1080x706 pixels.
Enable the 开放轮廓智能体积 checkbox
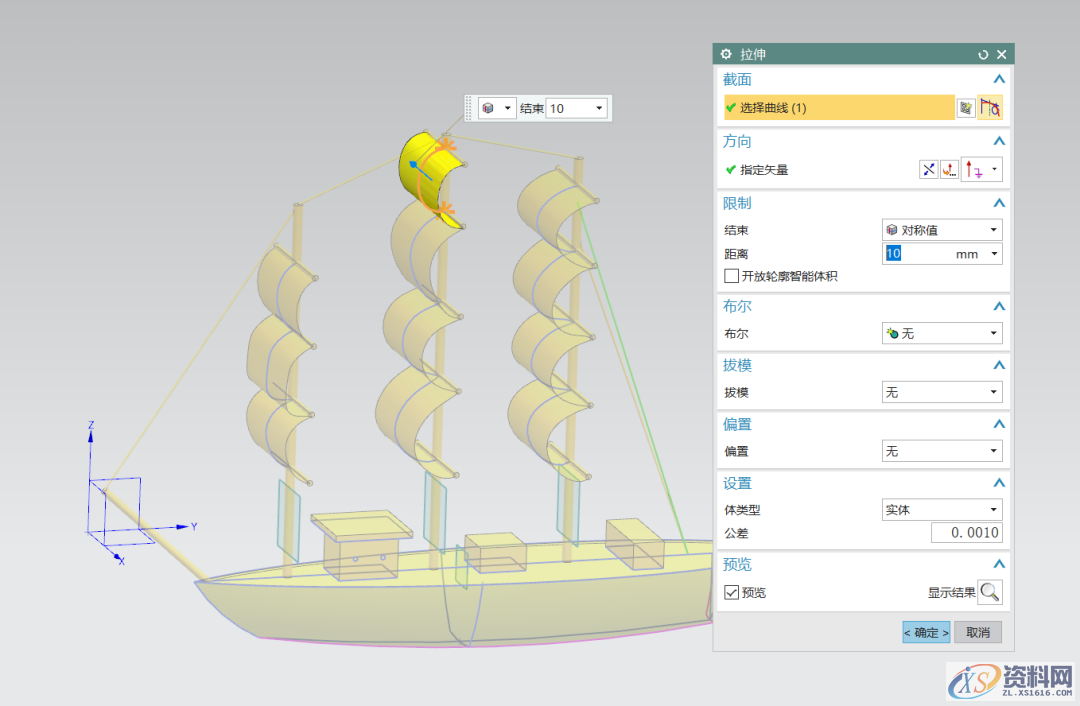tap(732, 276)
